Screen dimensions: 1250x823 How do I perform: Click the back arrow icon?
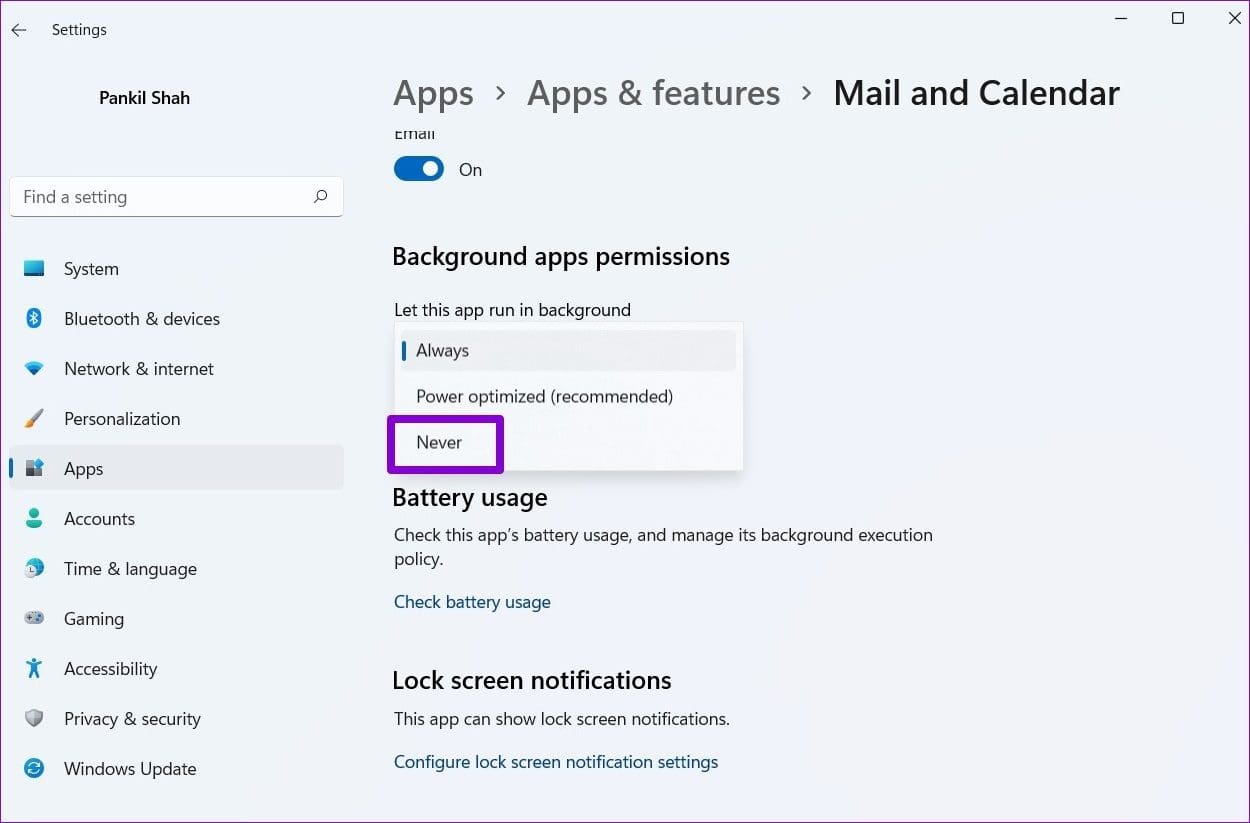tap(19, 30)
